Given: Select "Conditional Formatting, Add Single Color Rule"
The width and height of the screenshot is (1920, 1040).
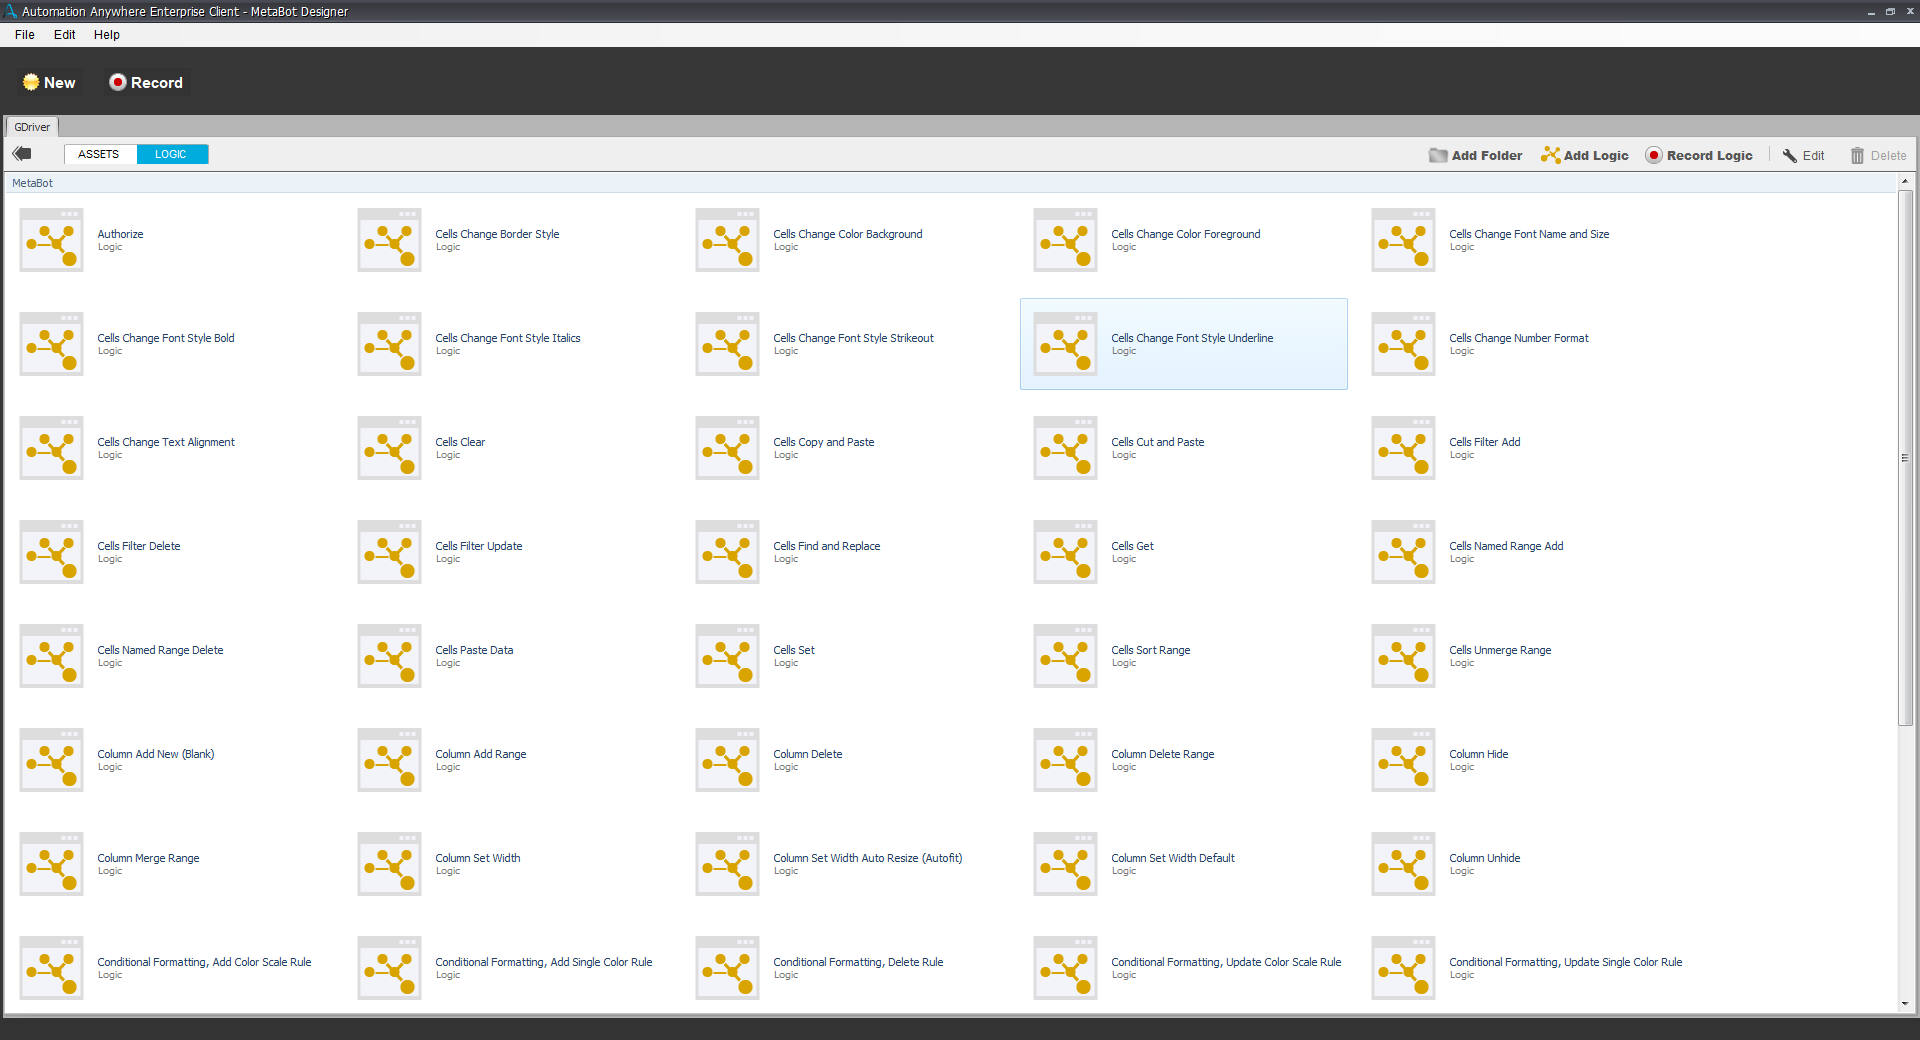Looking at the screenshot, I should click(x=544, y=962).
